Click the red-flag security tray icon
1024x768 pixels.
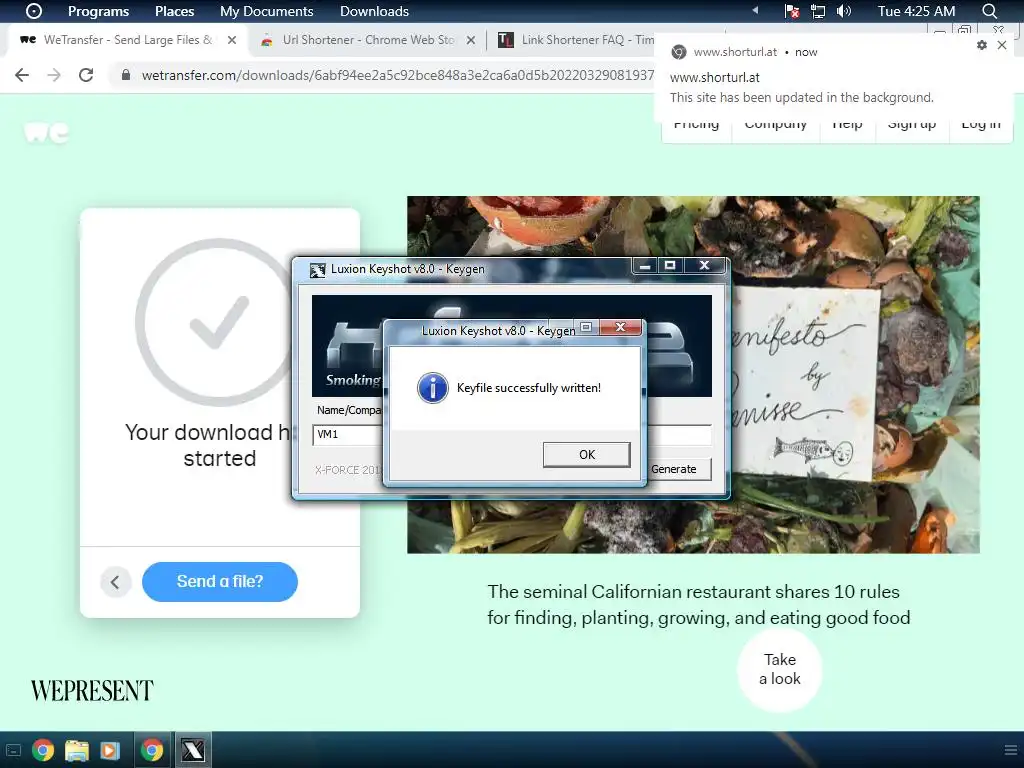click(792, 11)
